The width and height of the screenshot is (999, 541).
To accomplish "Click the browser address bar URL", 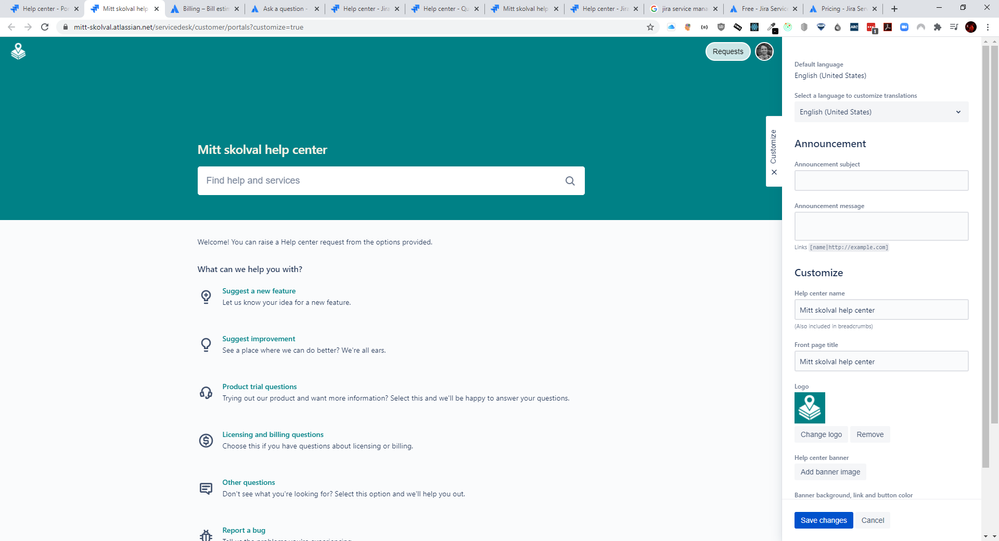I will click(188, 27).
